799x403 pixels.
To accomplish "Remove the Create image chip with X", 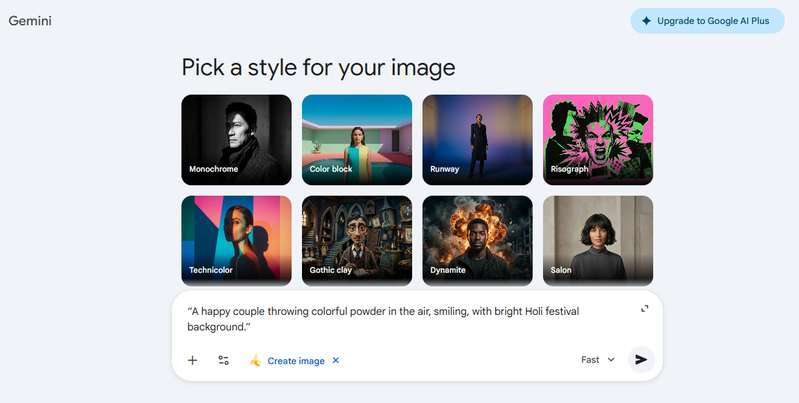I will tap(336, 361).
